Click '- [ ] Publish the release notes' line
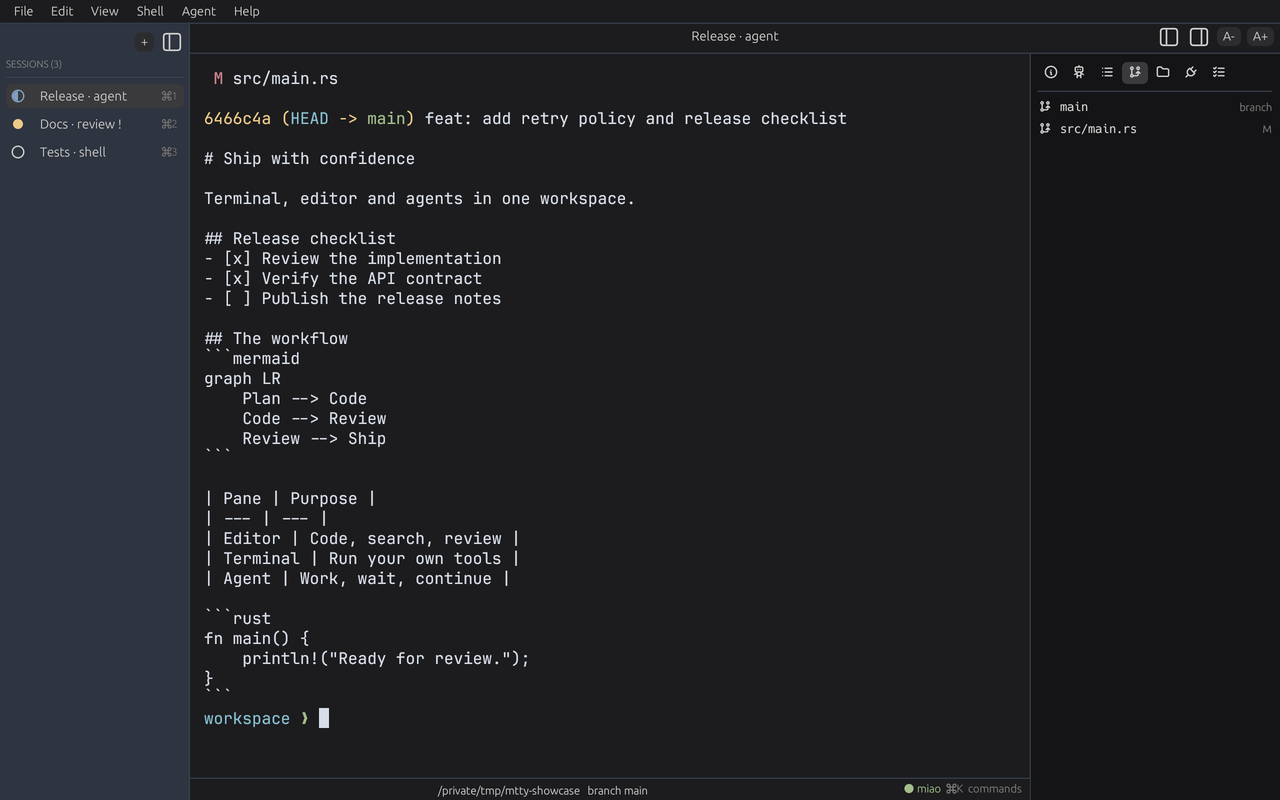 point(353,298)
